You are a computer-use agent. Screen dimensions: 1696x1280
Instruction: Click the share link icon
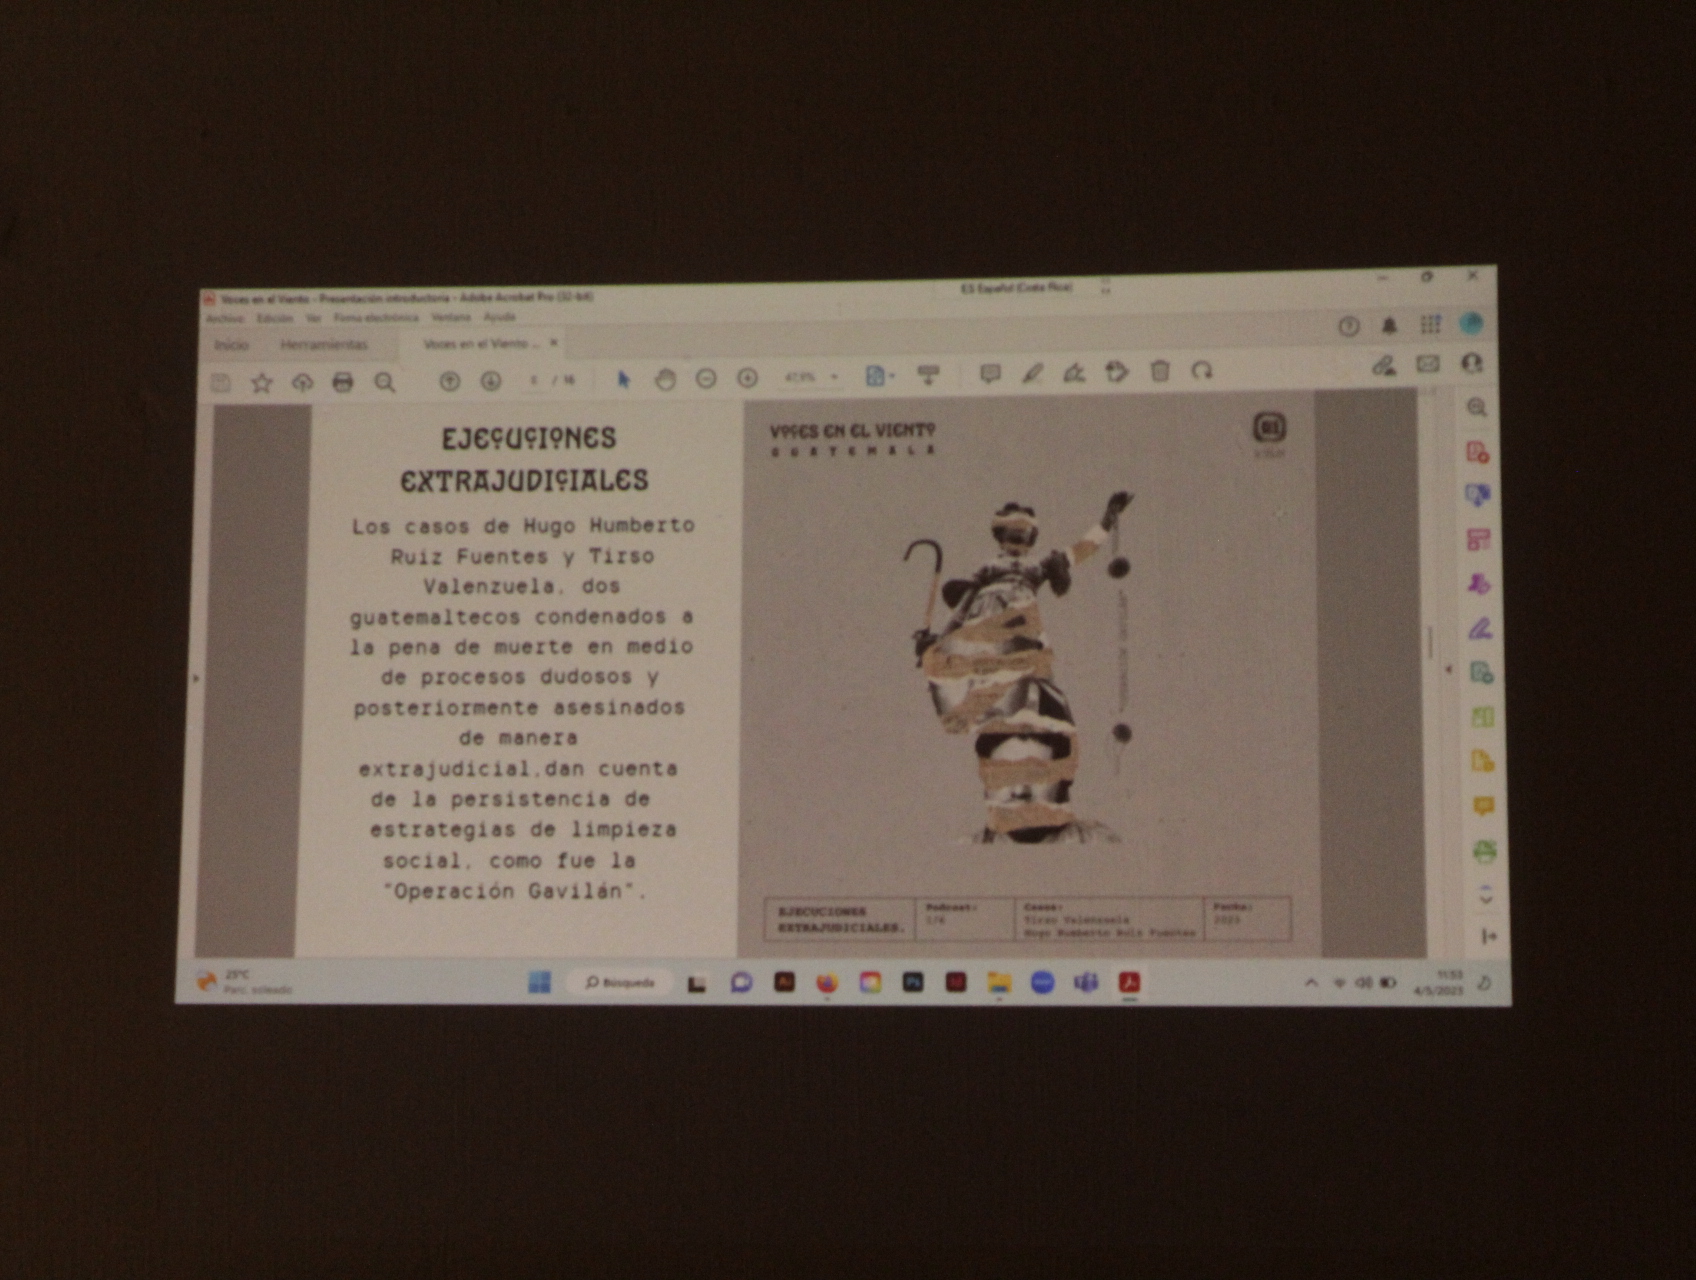click(1384, 366)
